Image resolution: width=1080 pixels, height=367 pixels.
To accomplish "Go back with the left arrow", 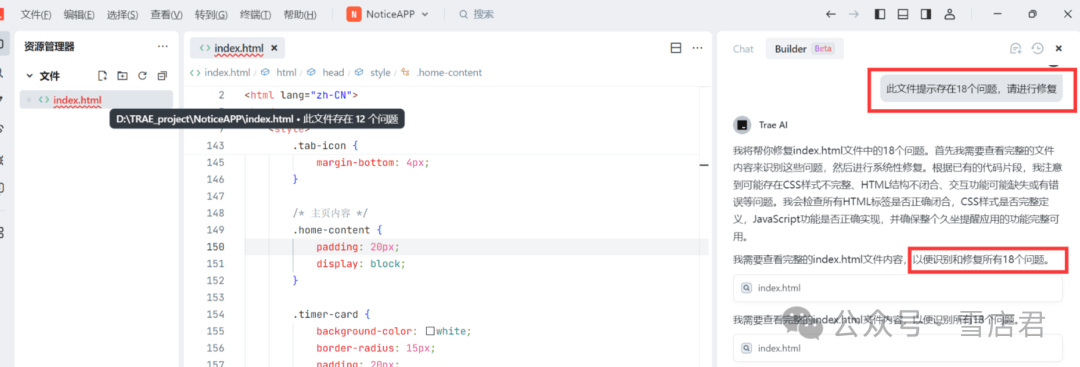I will pyautogui.click(x=831, y=14).
